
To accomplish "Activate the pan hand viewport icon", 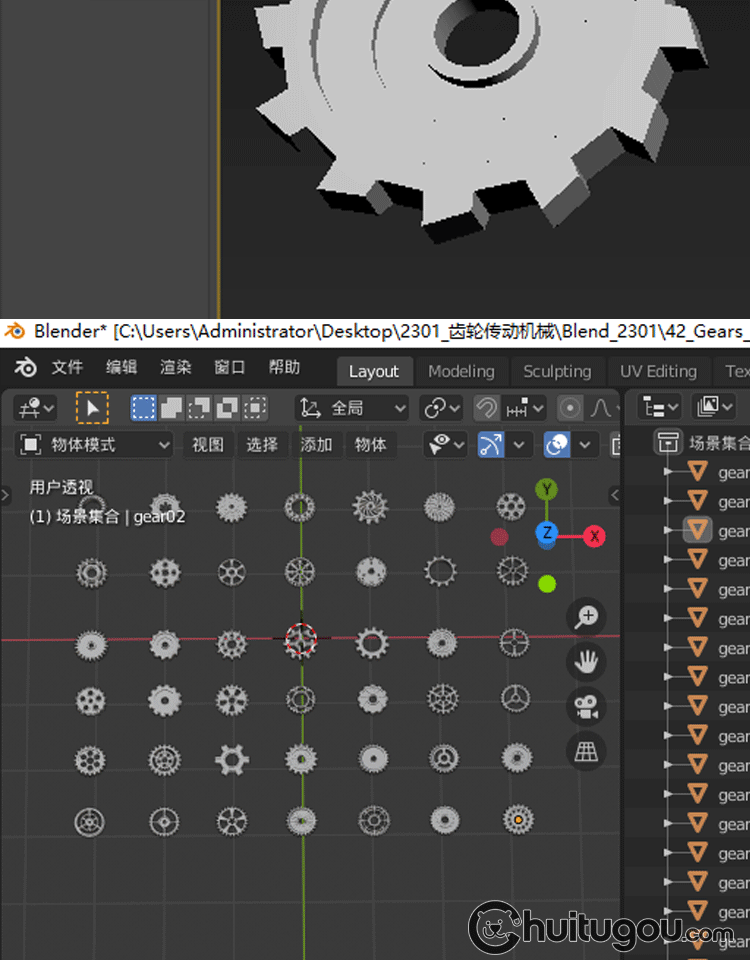I will coord(586,662).
